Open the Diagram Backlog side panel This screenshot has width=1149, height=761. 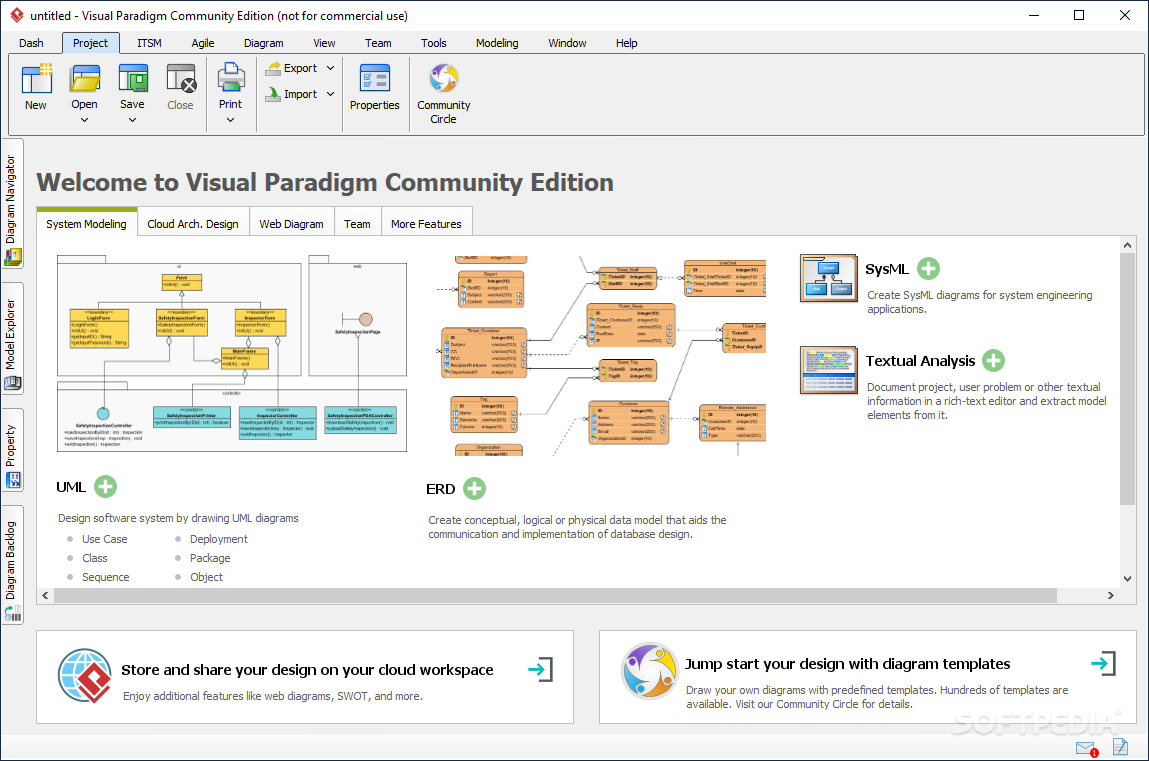point(12,565)
